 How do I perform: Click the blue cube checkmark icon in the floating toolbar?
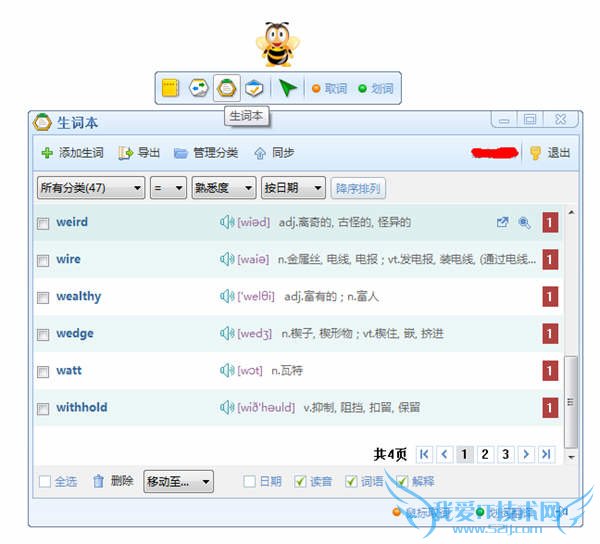click(254, 88)
